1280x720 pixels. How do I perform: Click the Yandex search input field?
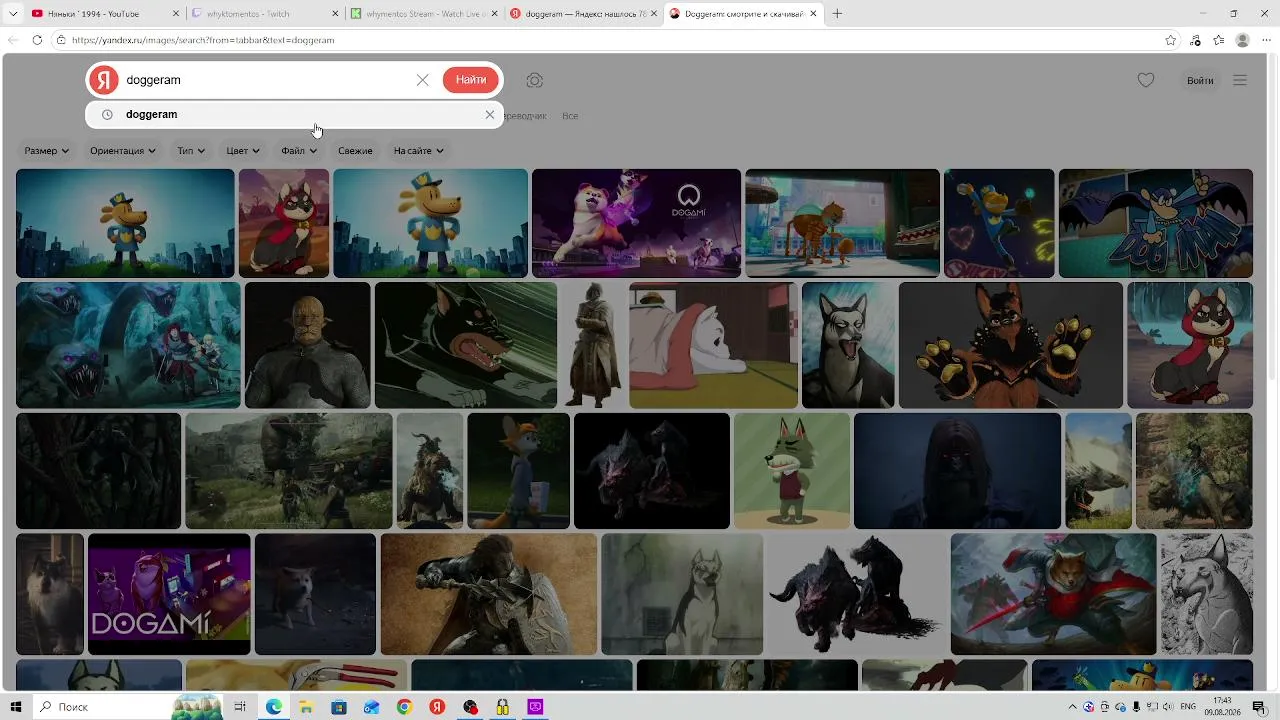[266, 80]
